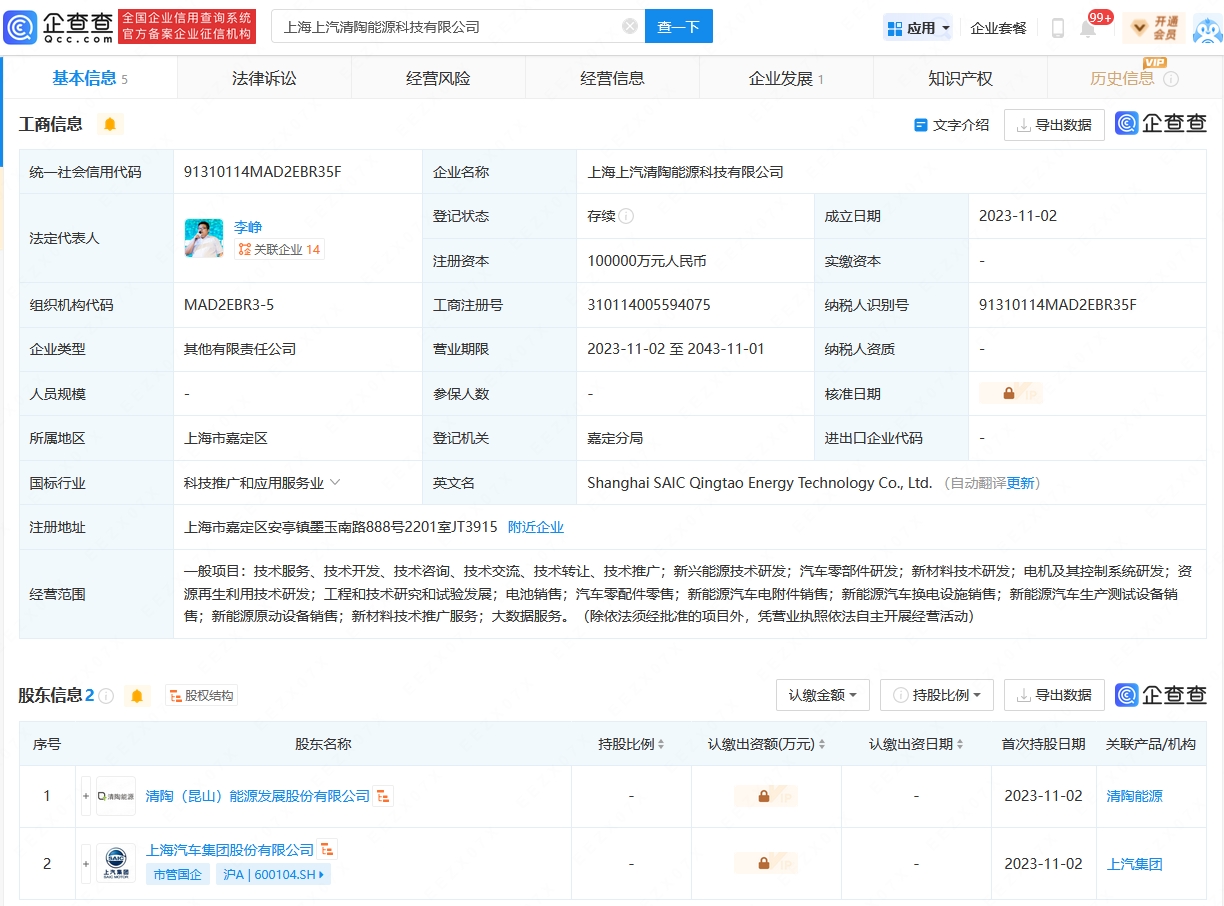1224x906 pixels.
Task: Click the alert bell icon beside 工商信息
Action: tap(110, 124)
